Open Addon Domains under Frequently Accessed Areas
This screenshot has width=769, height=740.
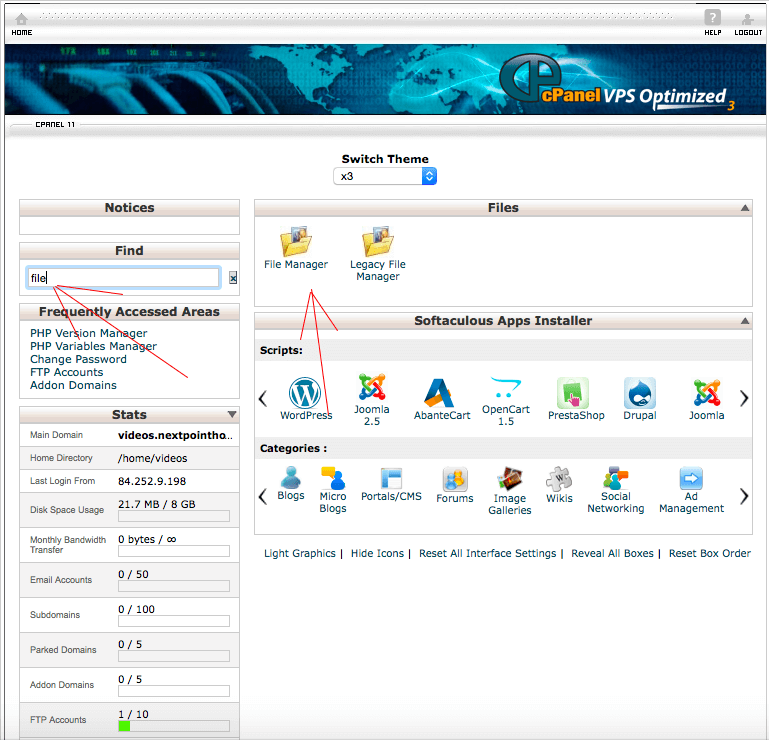(73, 385)
